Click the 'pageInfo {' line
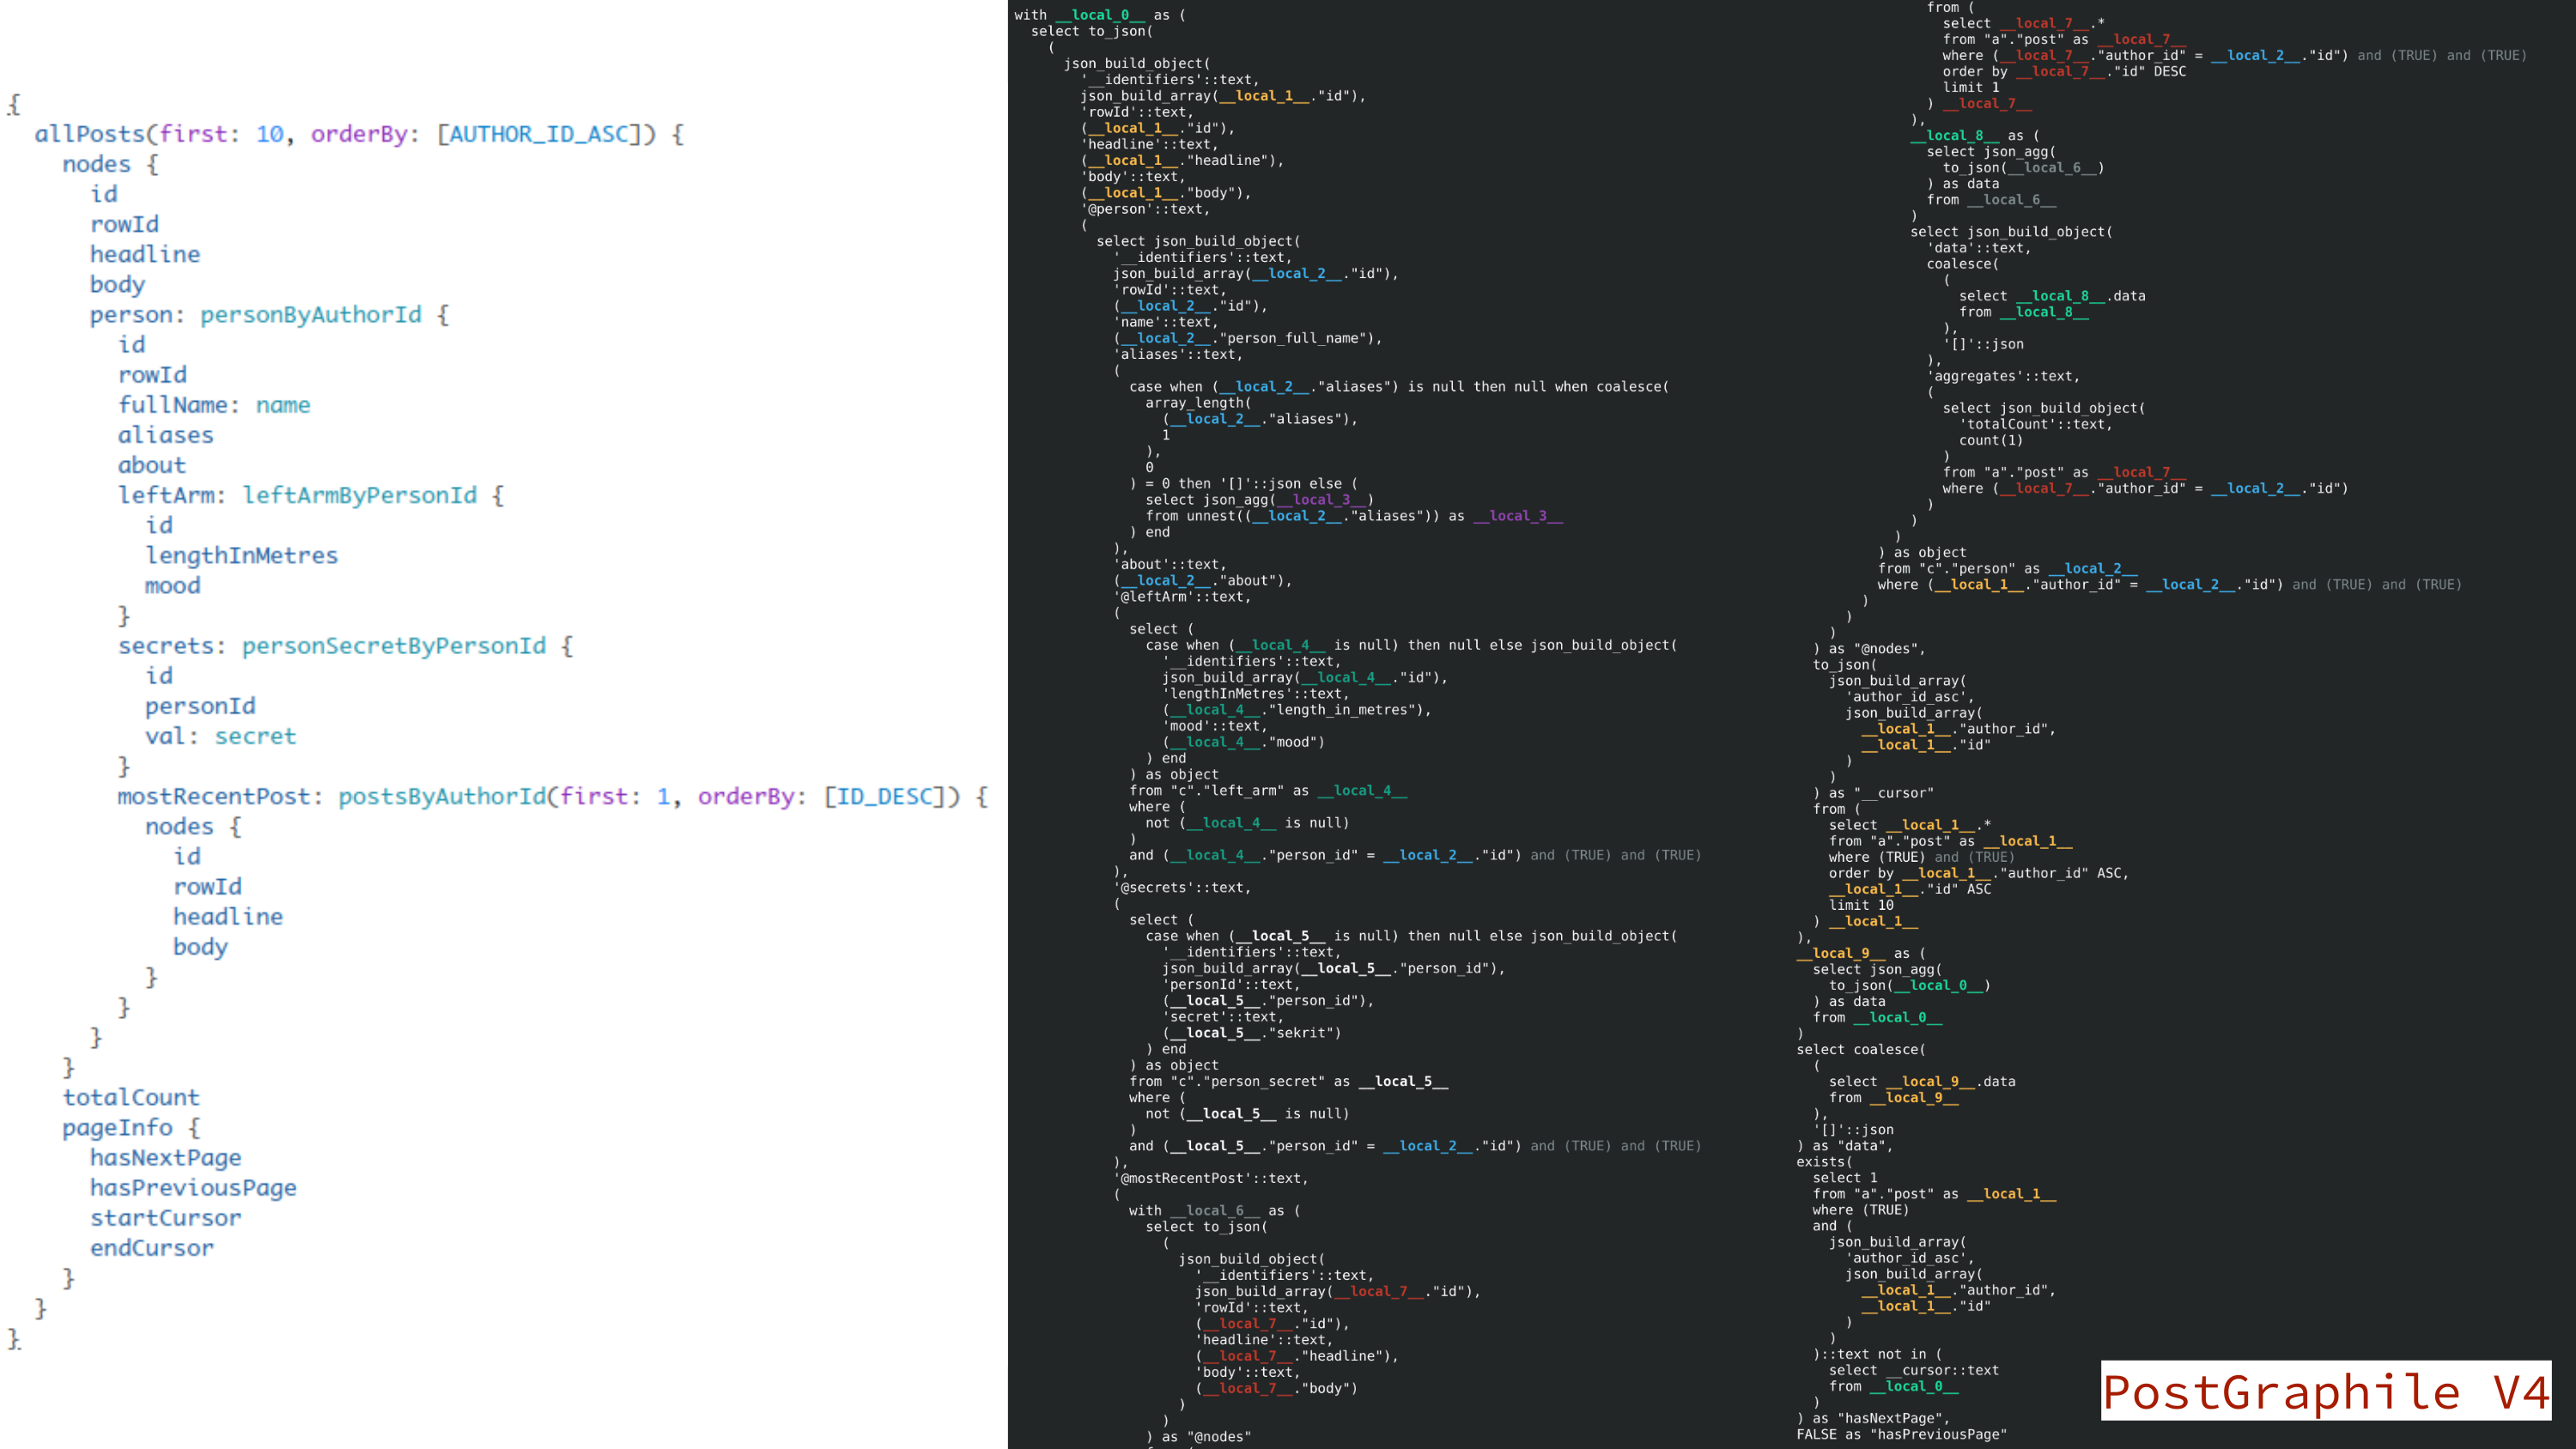The image size is (2576, 1449). tap(131, 1127)
